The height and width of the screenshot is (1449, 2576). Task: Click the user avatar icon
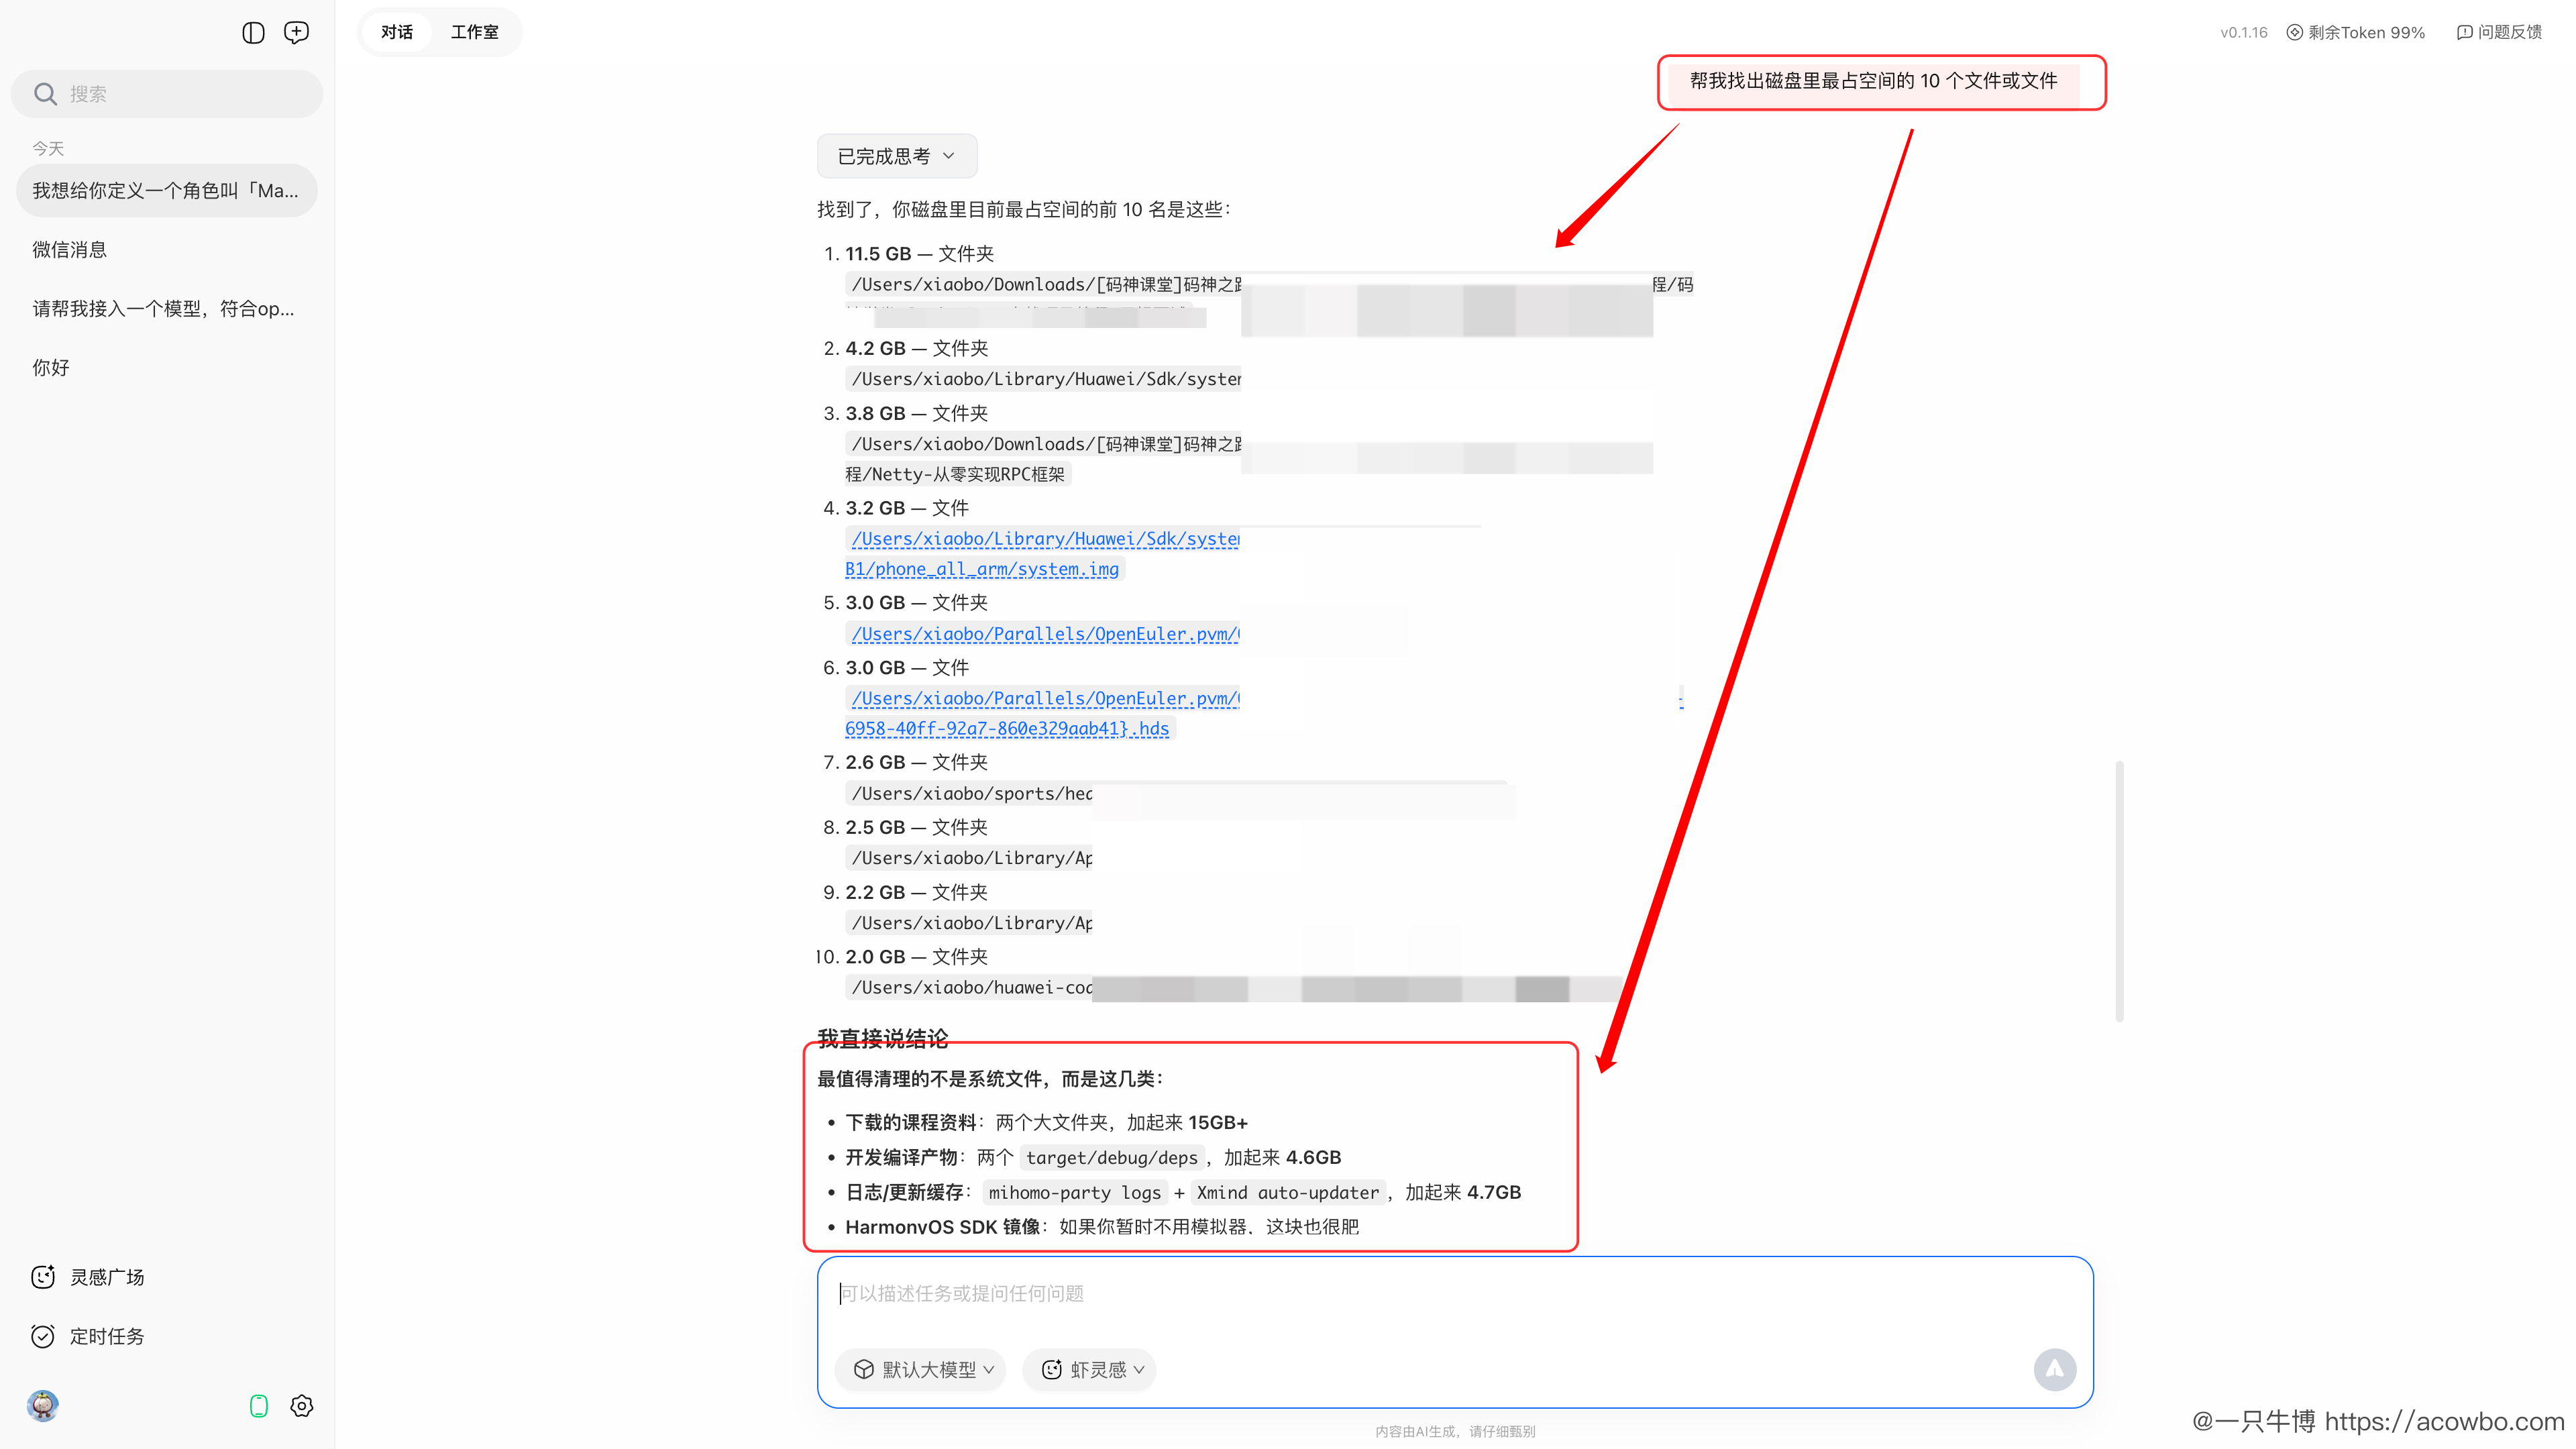pos(43,1406)
